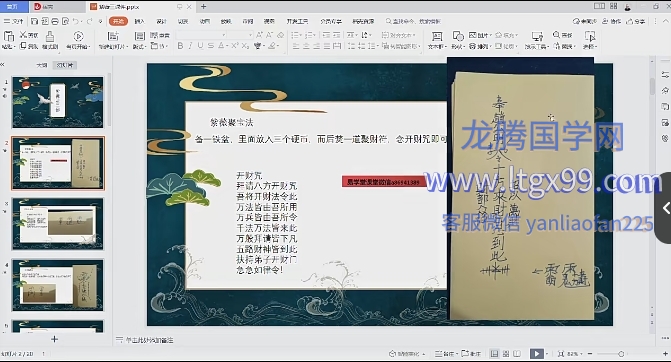Open reading view from status bar

click(517, 354)
